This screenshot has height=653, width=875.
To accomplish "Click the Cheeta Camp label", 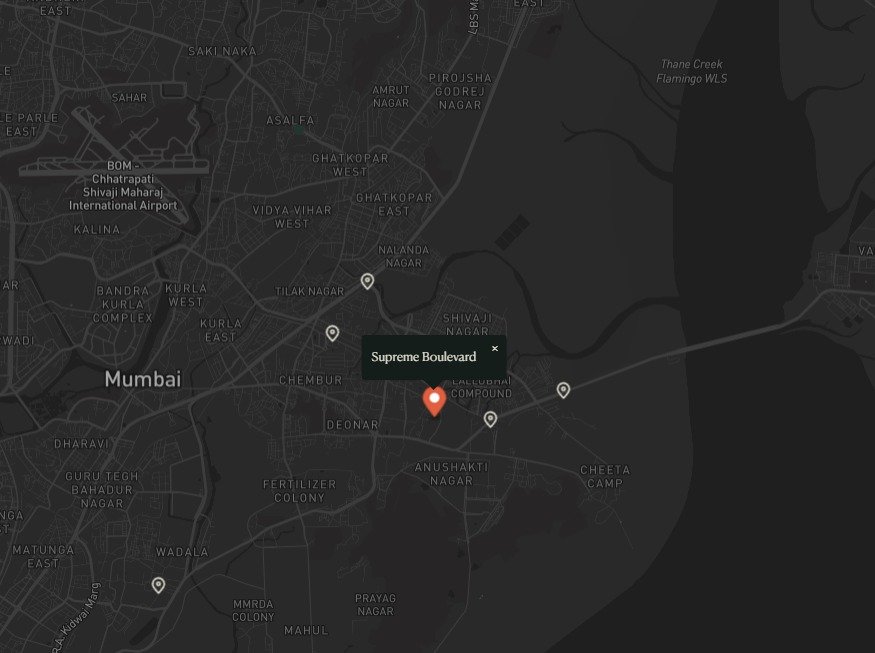I will click(x=604, y=474).
